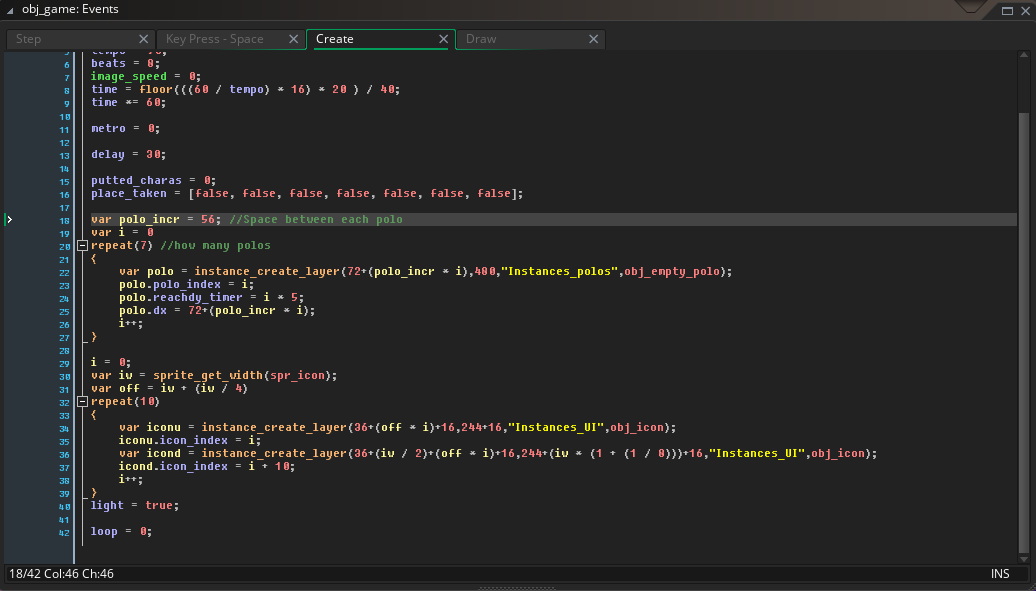Switch to the Step event tab

[x=79, y=39]
